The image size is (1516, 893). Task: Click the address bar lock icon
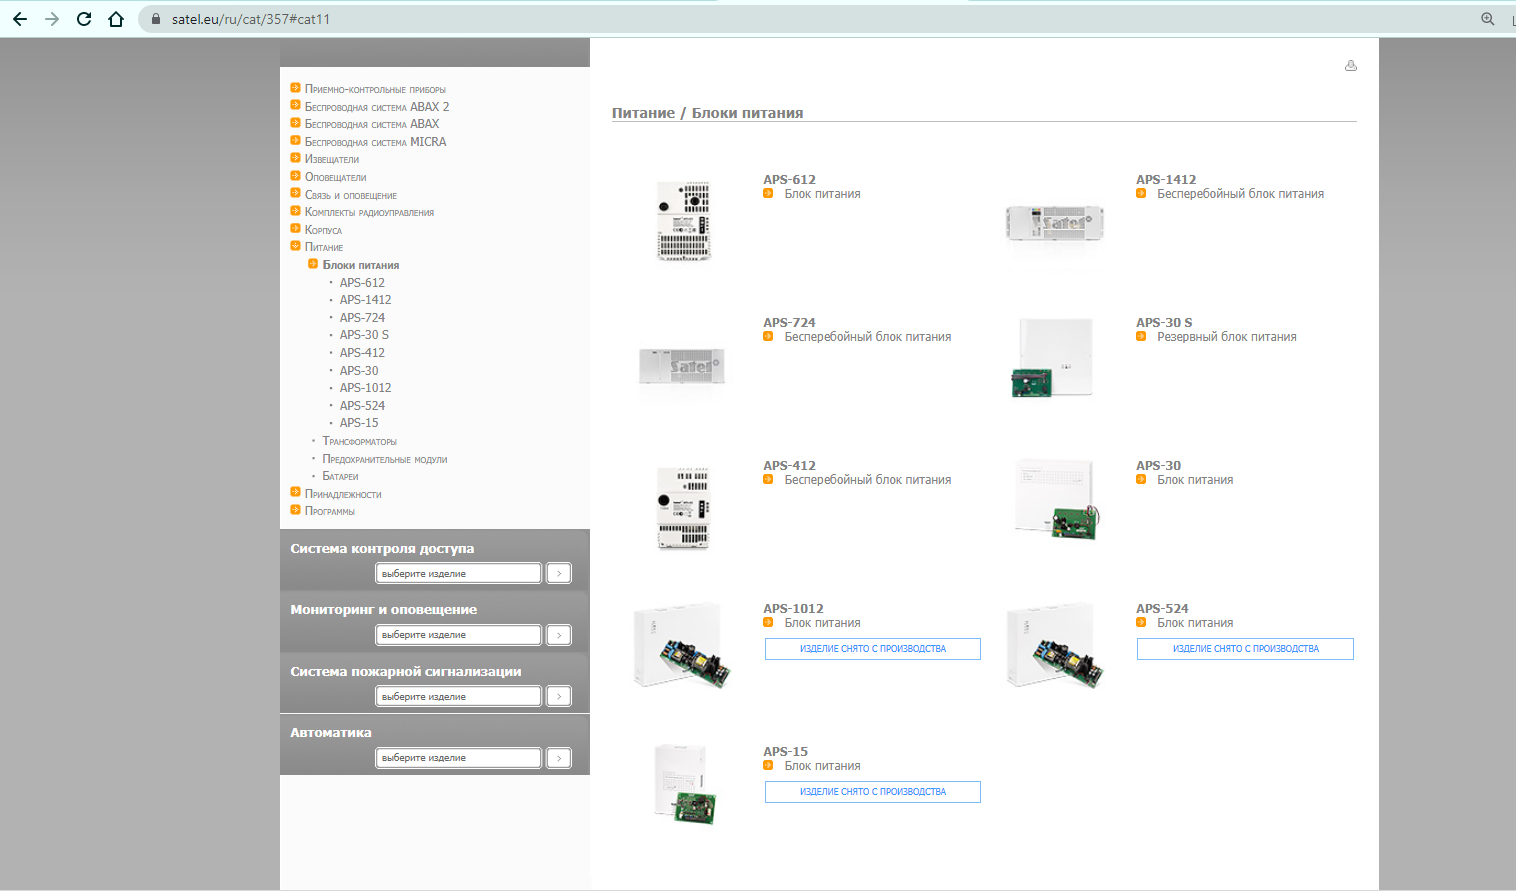tap(155, 19)
